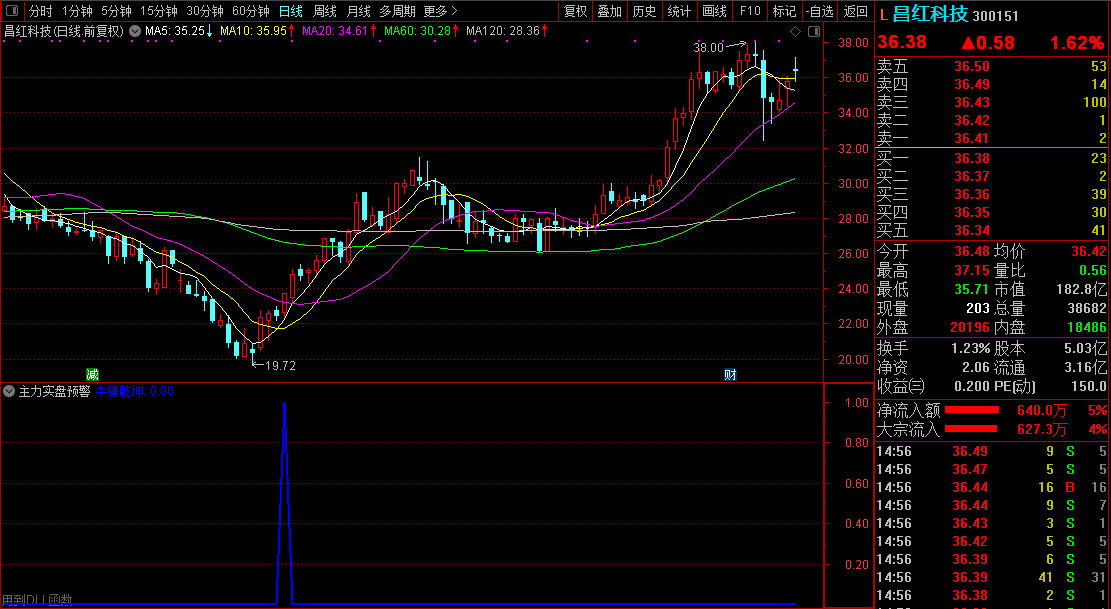The height and width of the screenshot is (609, 1111).
Task: Click the 昌红科技(日线.前复权) chart title
Action: point(64,31)
